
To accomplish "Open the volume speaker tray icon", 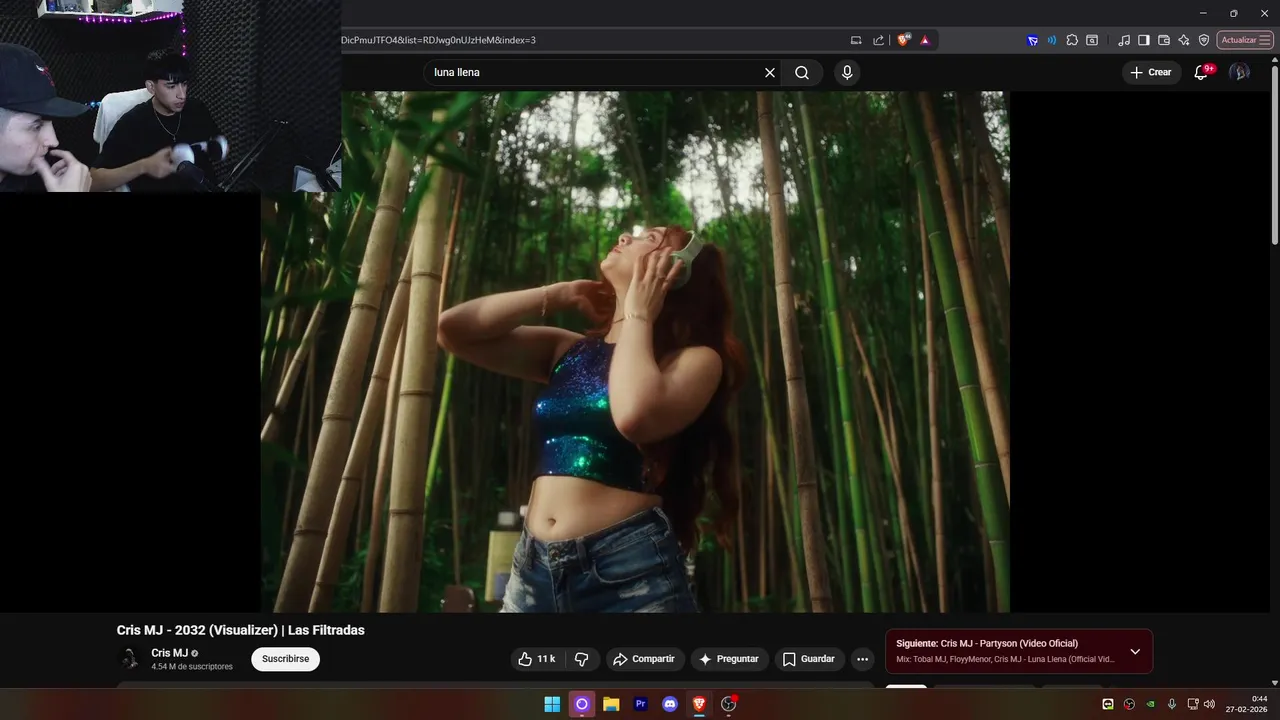I will tap(1209, 704).
